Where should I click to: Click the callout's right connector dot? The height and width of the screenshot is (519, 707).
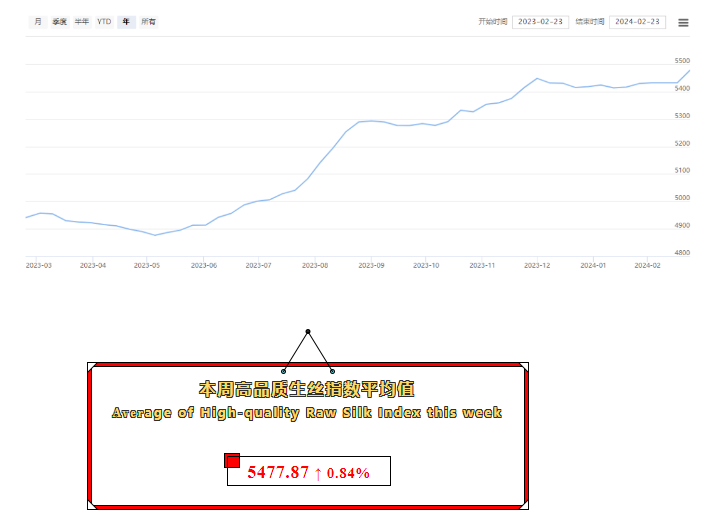332,371
